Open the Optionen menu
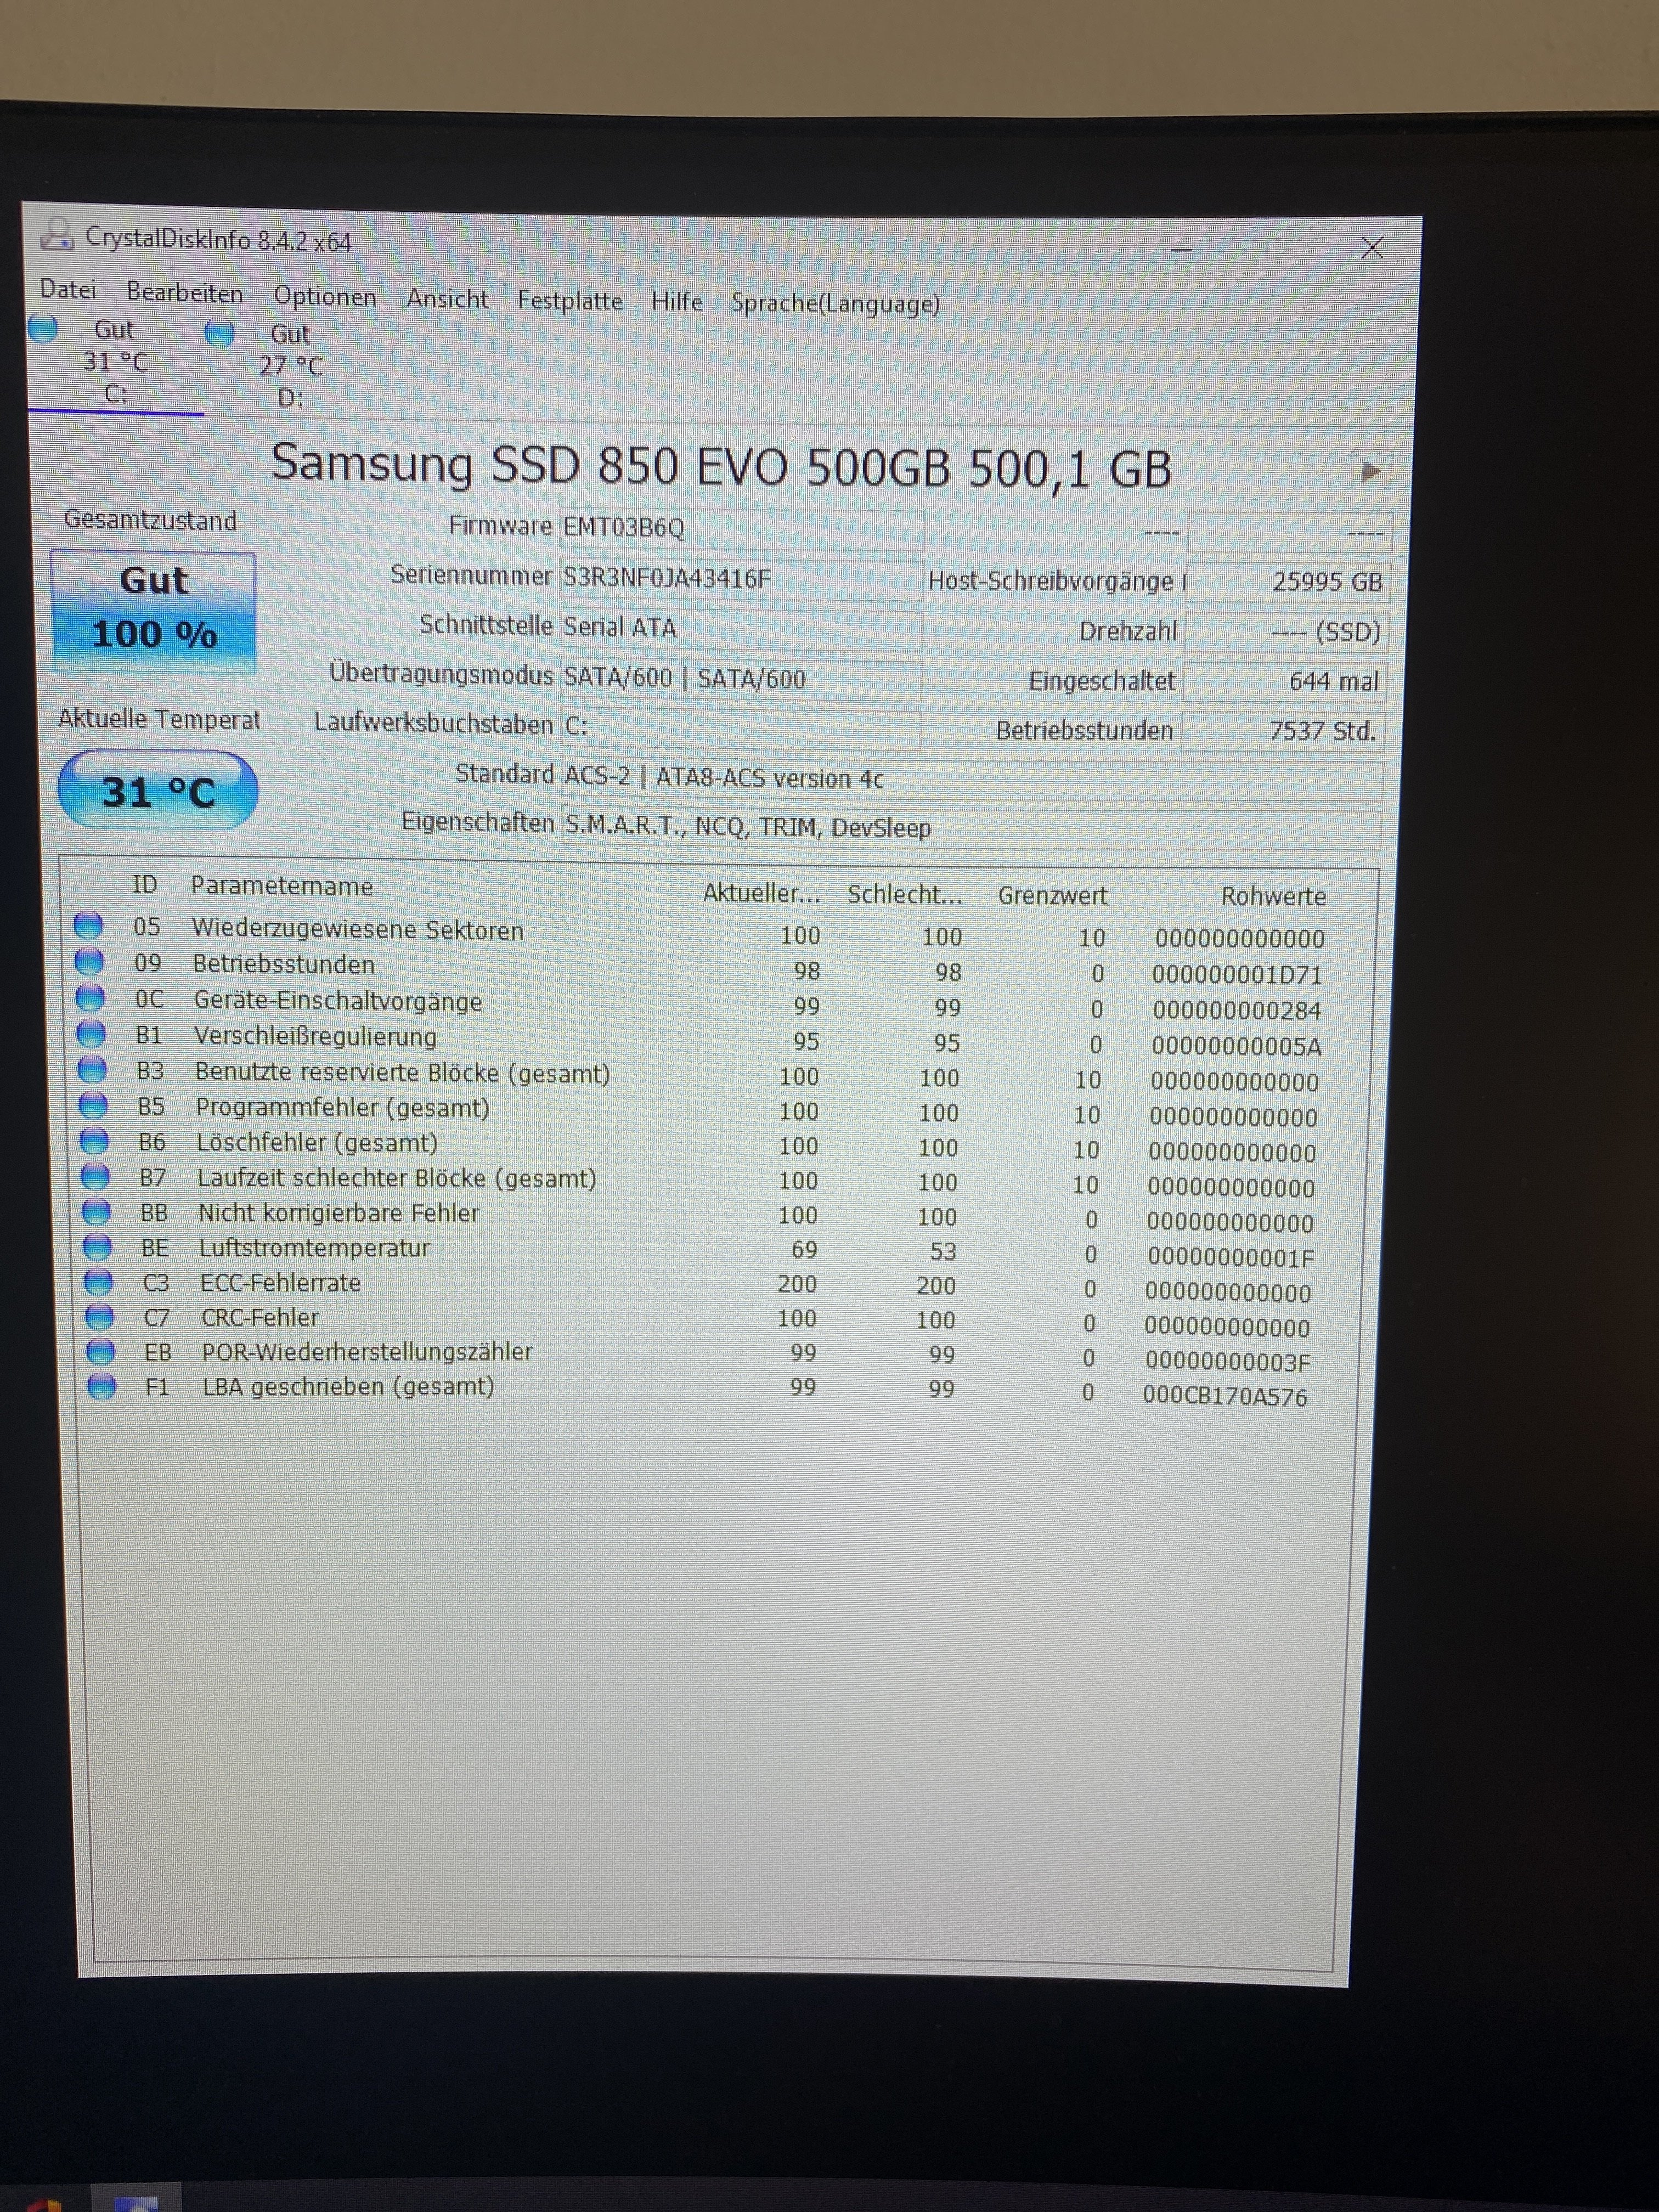 (325, 297)
